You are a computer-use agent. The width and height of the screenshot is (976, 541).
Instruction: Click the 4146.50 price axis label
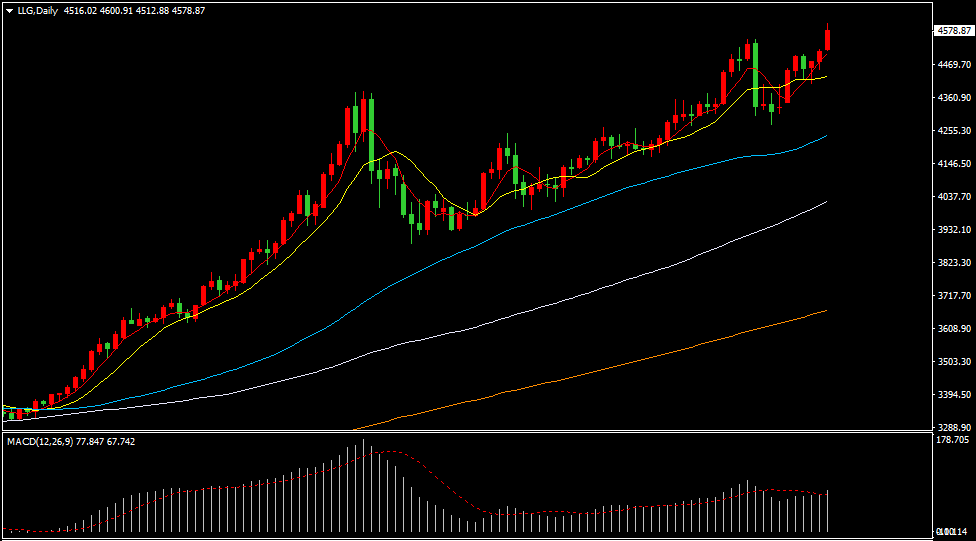pyautogui.click(x=954, y=164)
